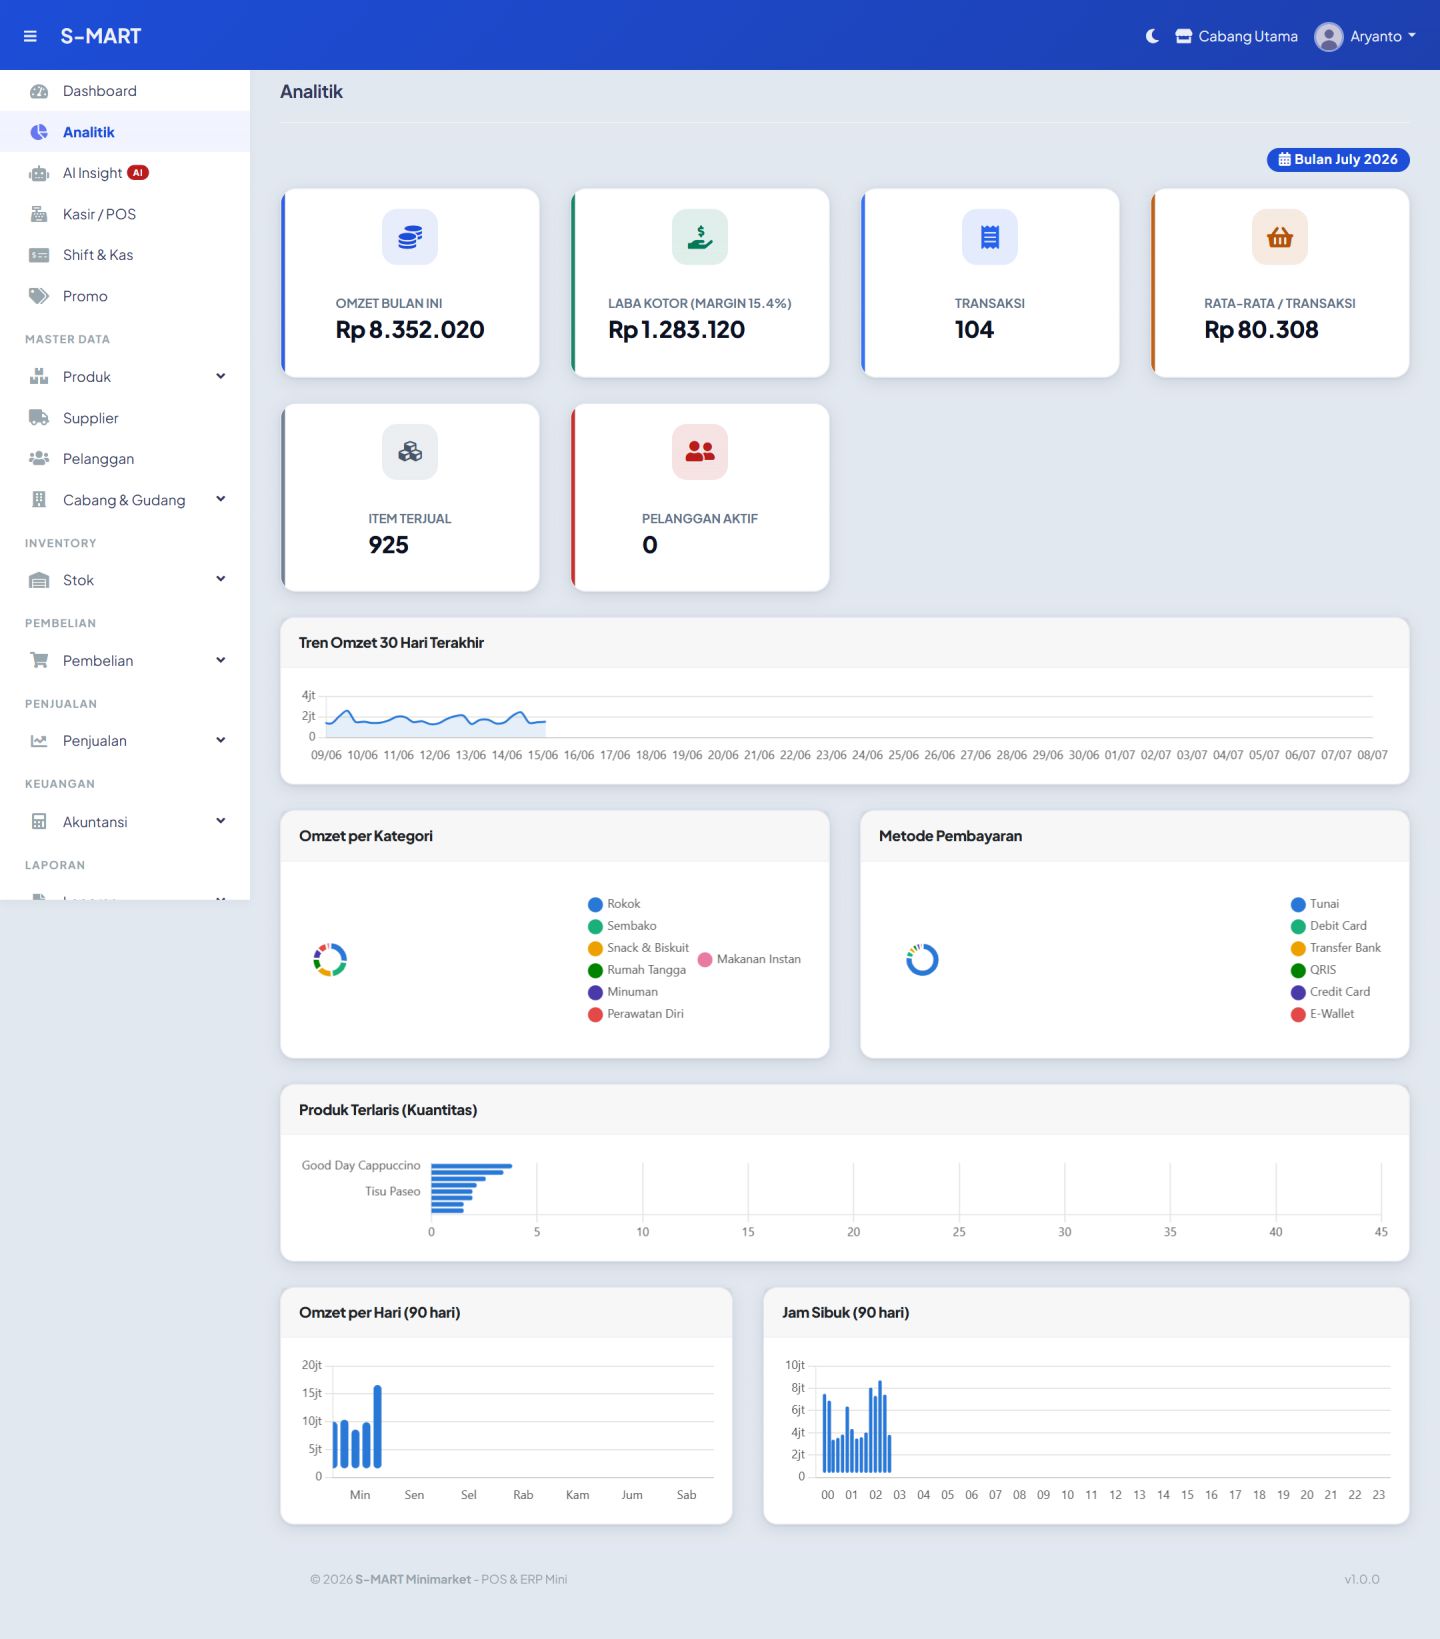Expand the Akuntansi submenu chevron
Viewport: 1440px width, 1639px height.
(x=221, y=821)
